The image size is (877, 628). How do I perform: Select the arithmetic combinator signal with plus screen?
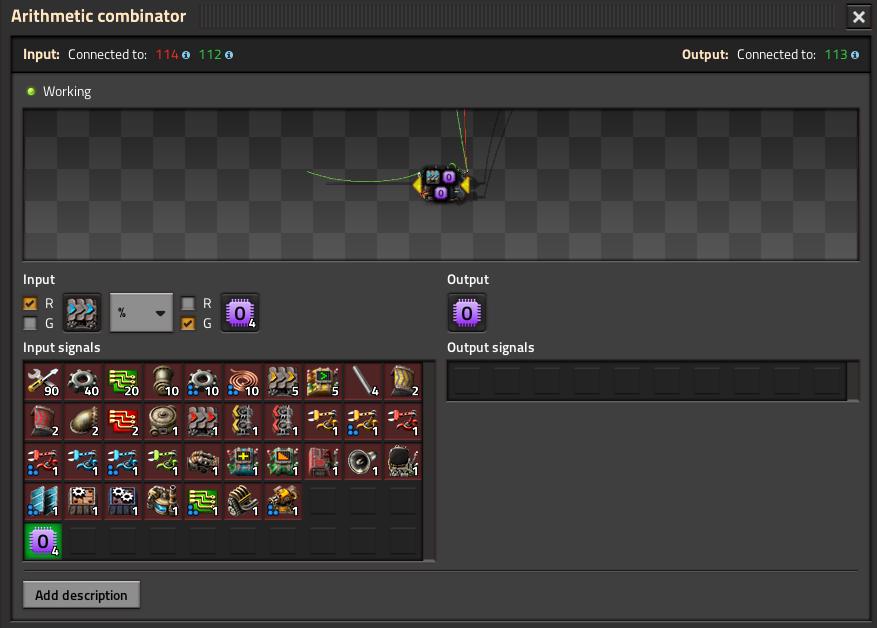click(244, 462)
